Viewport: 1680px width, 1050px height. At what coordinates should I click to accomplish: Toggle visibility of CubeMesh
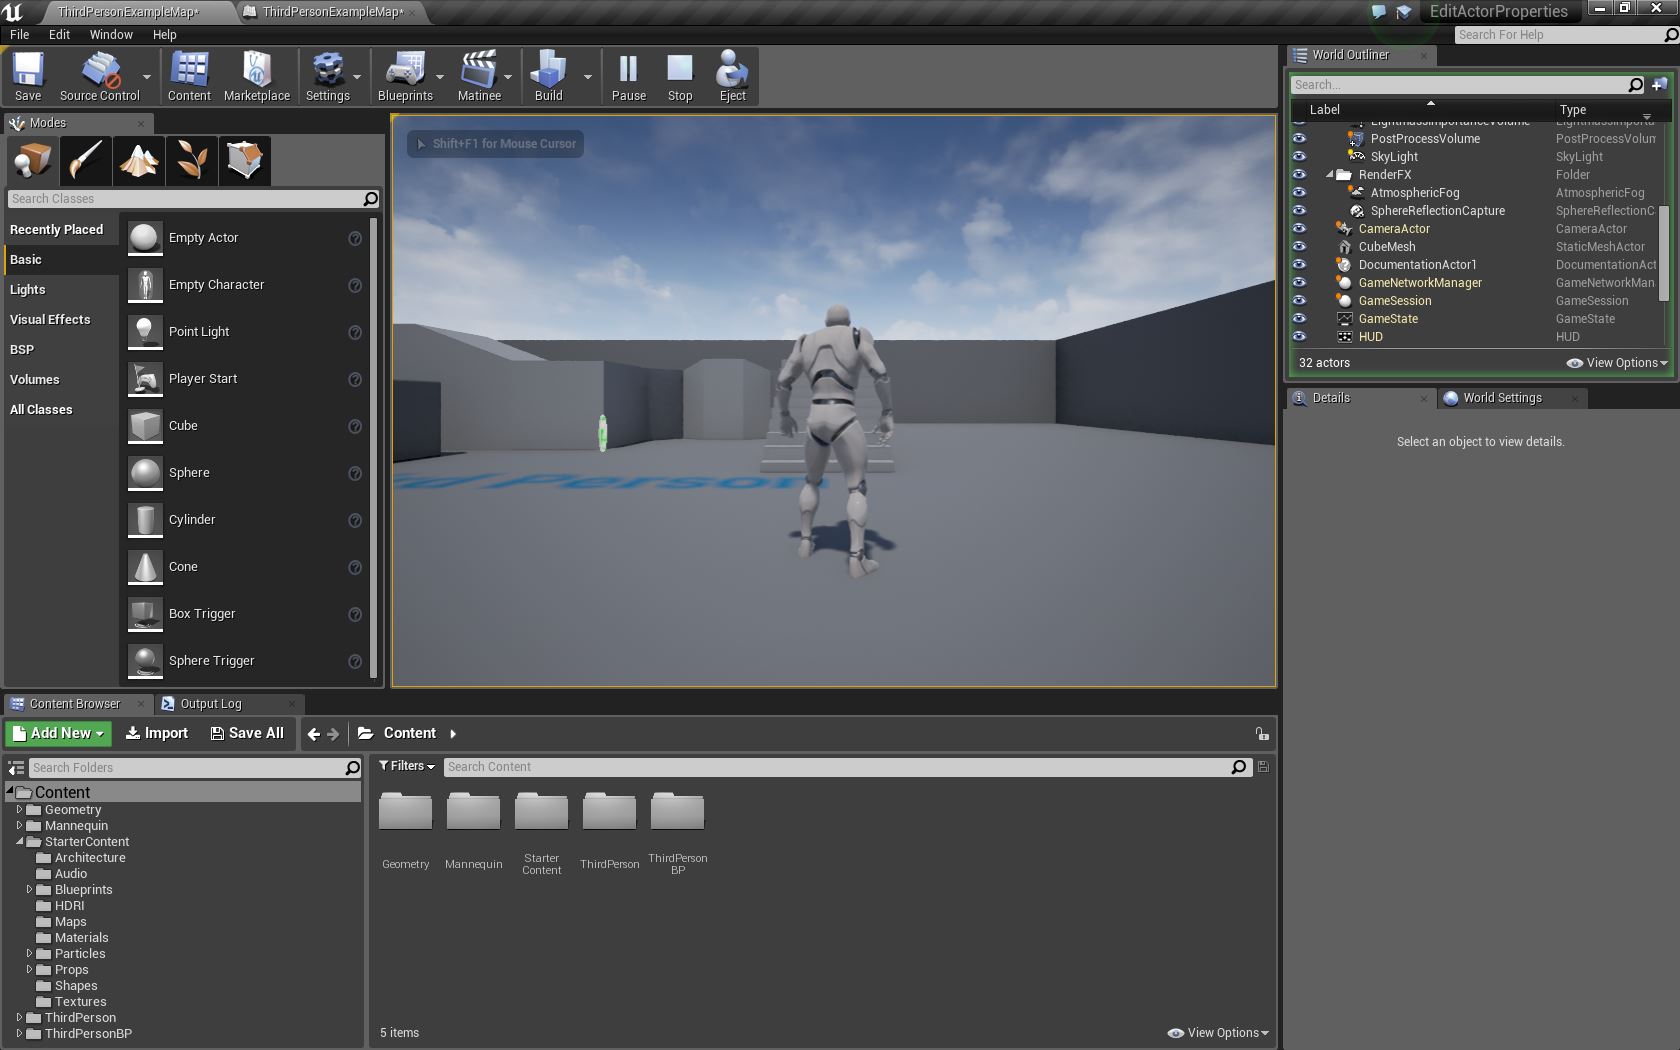(1299, 247)
